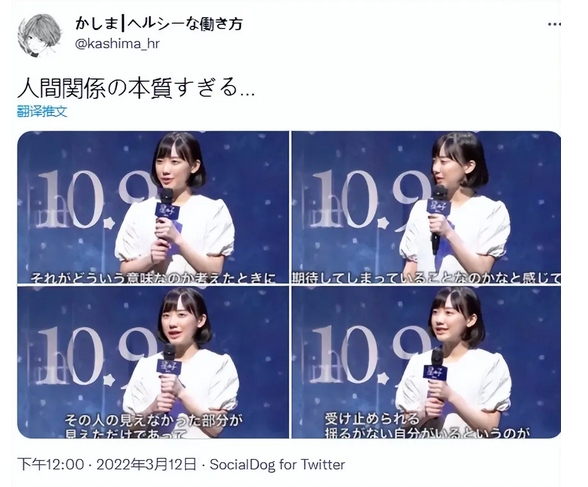The width and height of the screenshot is (588, 487).
Task: Click the microphone logo in bottom-right image
Action: pyautogui.click(x=436, y=372)
